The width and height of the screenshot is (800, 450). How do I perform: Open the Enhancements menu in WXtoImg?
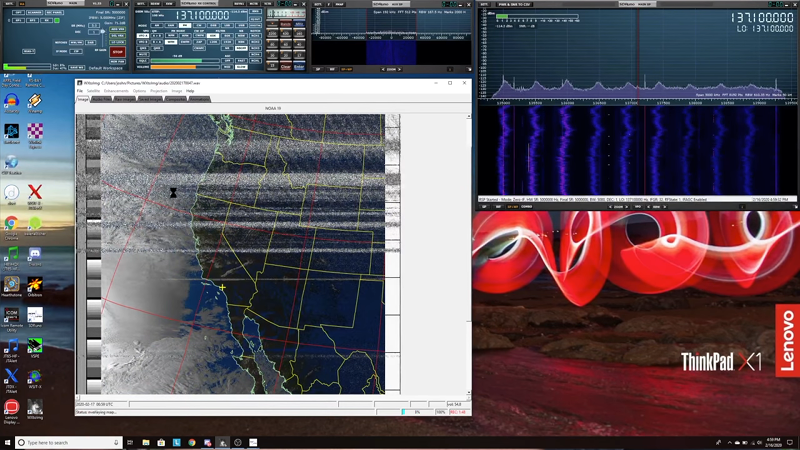(116, 91)
